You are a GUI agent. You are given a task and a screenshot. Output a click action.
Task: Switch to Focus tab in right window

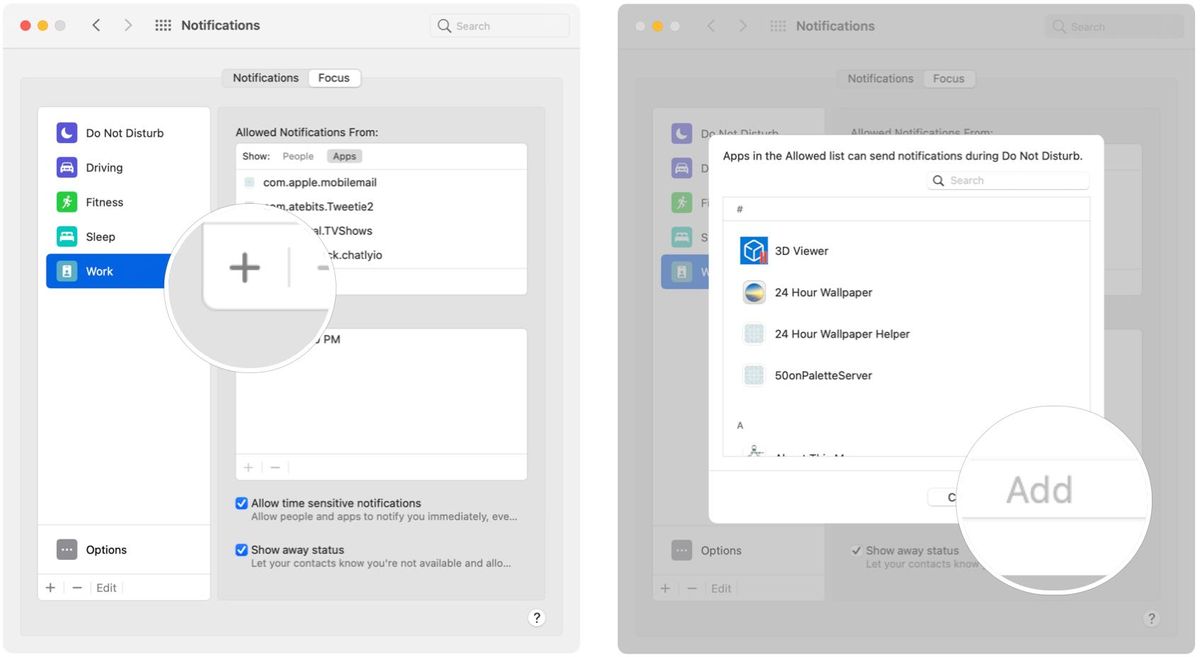coord(949,79)
